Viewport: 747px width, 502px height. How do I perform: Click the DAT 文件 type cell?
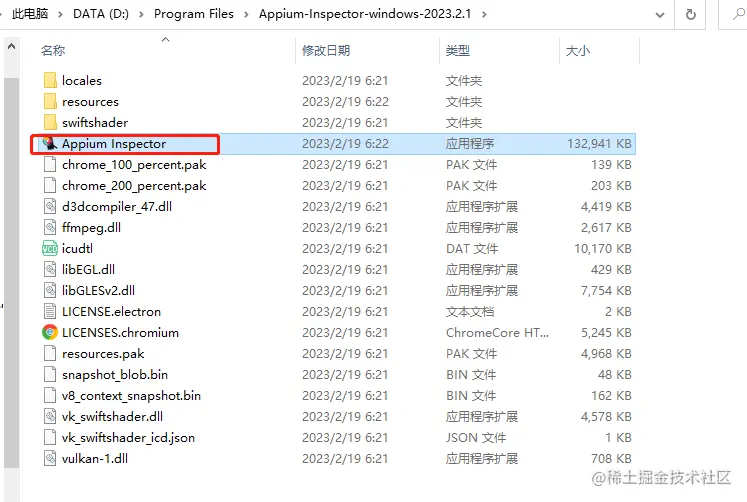click(472, 249)
